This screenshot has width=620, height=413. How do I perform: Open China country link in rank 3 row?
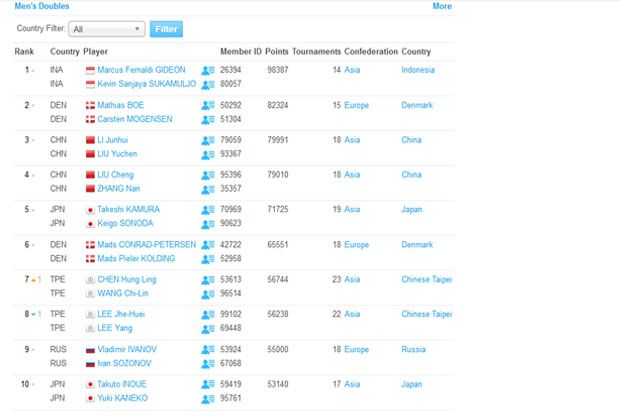point(411,140)
